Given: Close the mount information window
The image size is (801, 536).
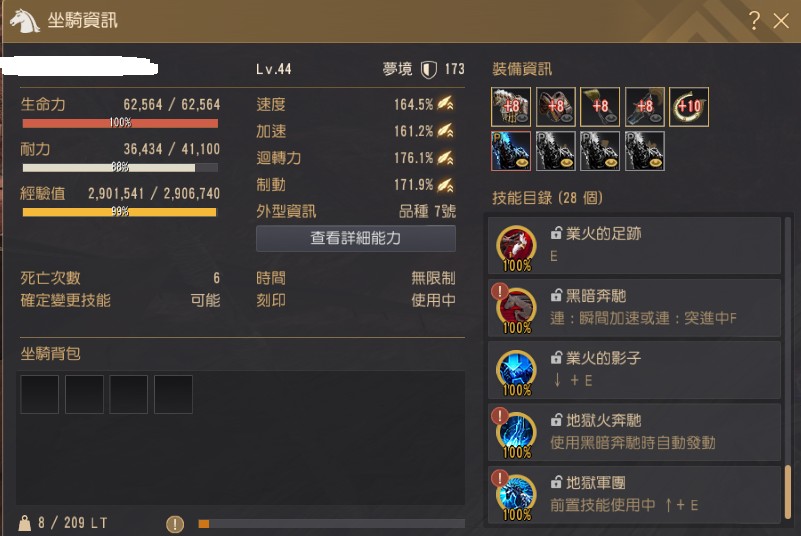Looking at the screenshot, I should click(781, 21).
